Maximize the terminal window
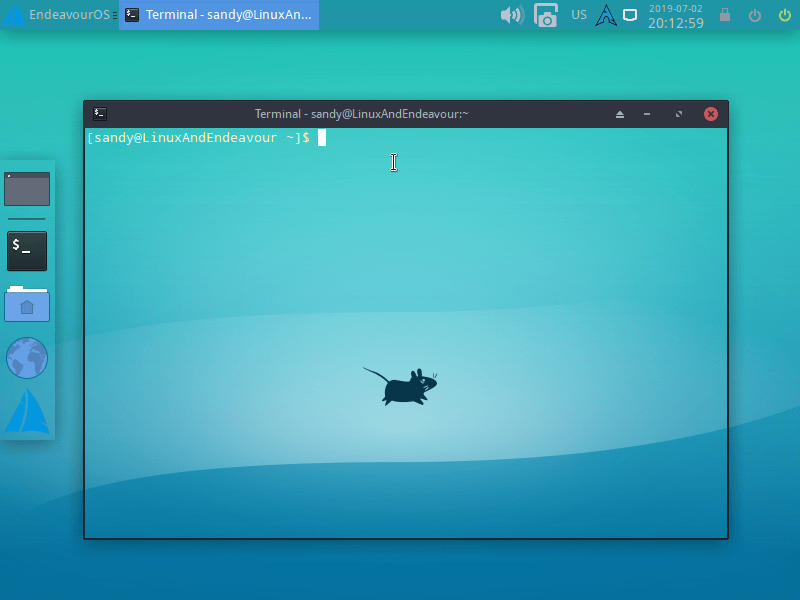 click(679, 114)
